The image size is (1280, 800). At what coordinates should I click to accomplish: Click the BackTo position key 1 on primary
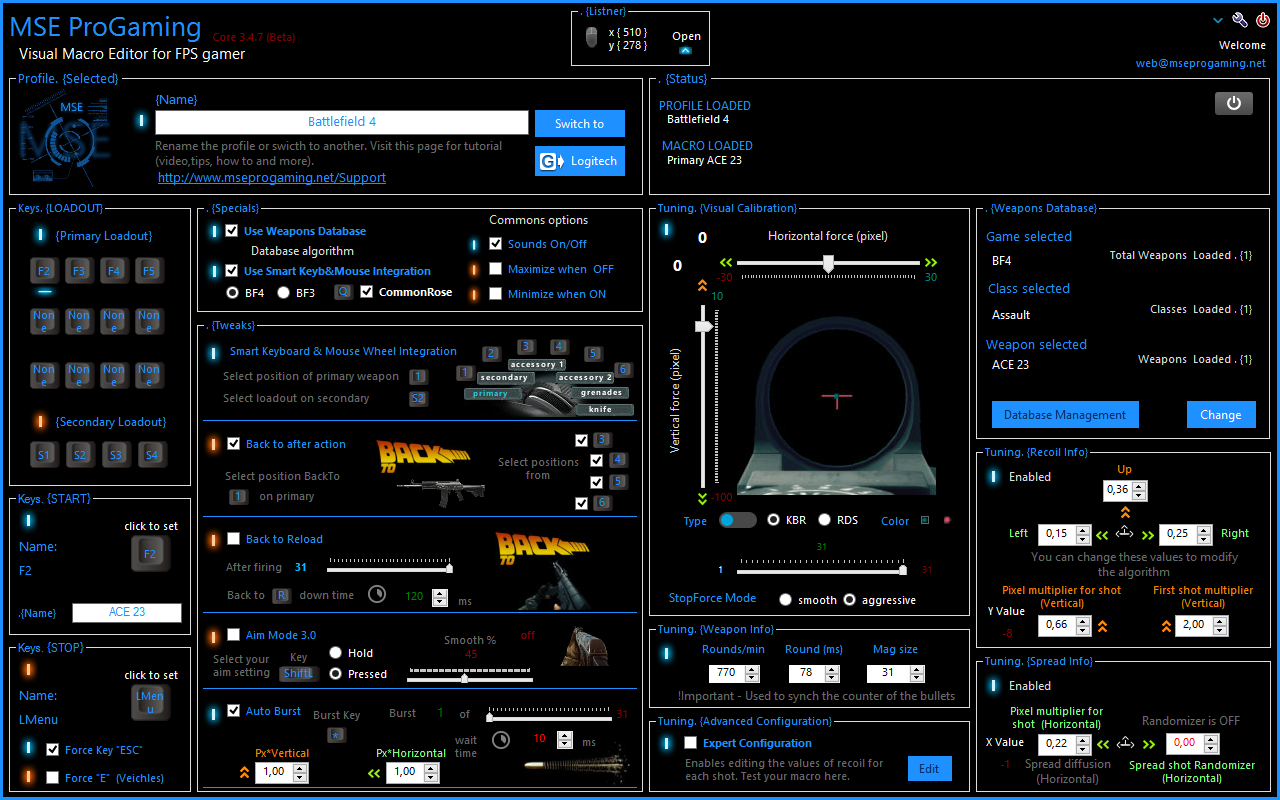pyautogui.click(x=238, y=496)
